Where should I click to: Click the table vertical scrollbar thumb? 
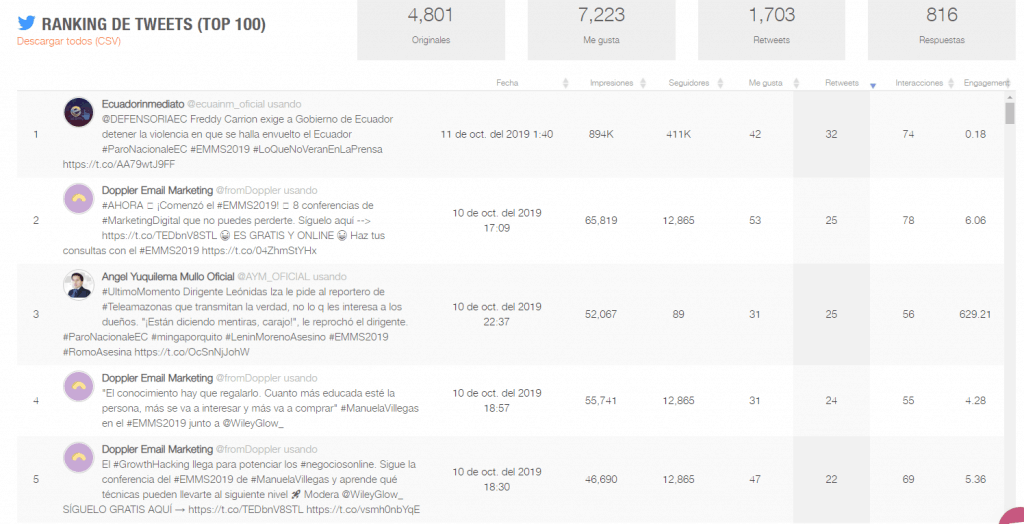[x=1010, y=112]
